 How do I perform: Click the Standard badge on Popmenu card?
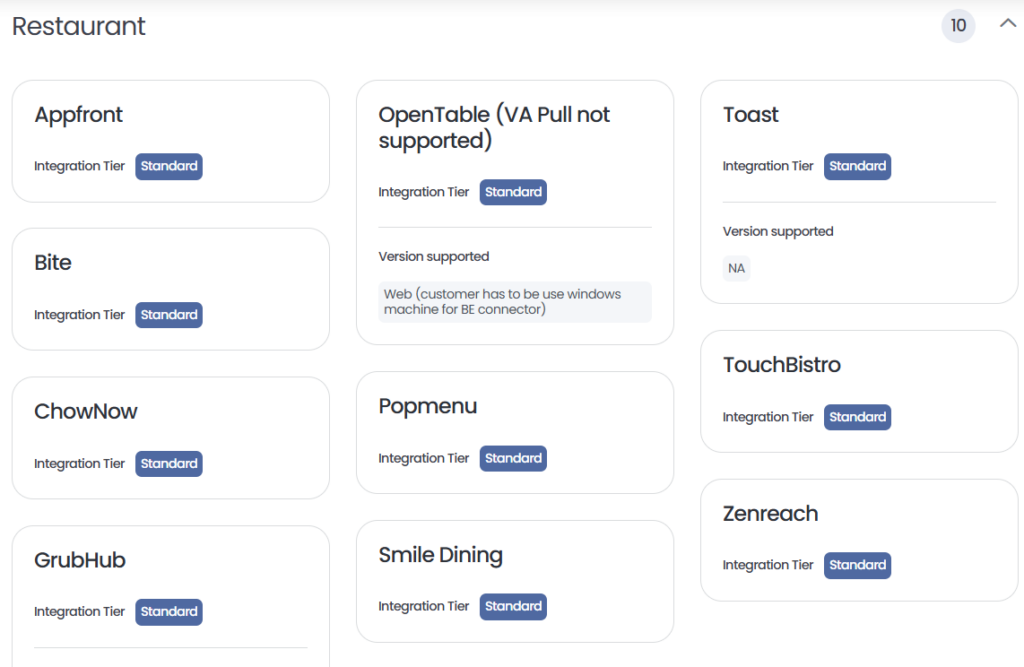[513, 458]
